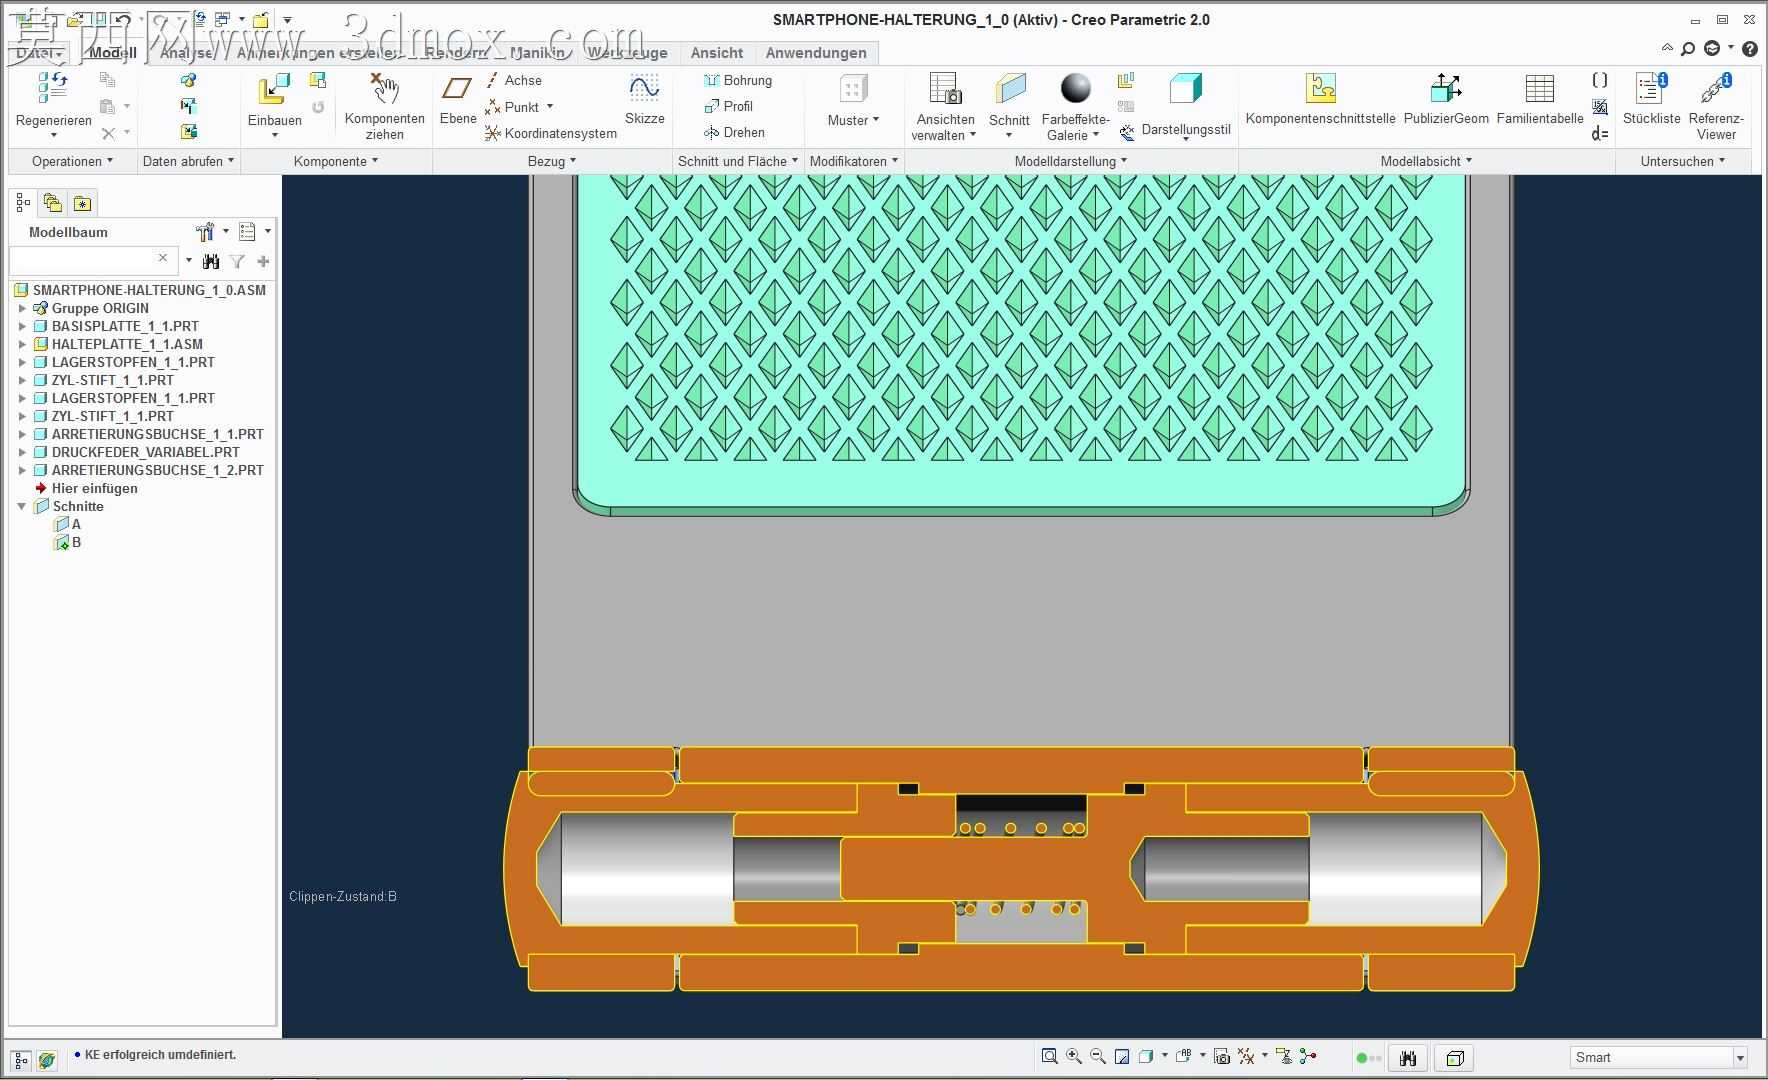Select the Drehen revolve tool
The width and height of the screenshot is (1768, 1080).
click(x=734, y=132)
